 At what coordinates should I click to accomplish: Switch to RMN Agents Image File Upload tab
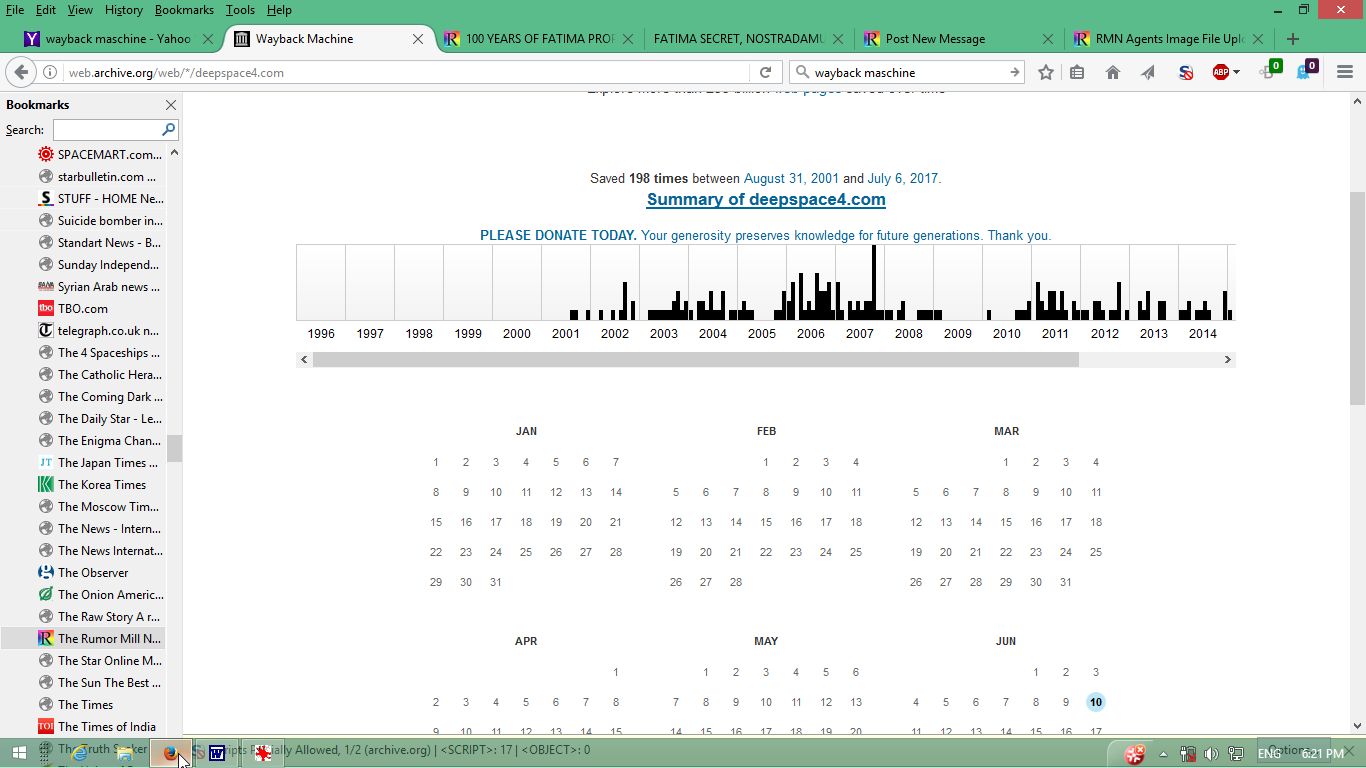1168,39
